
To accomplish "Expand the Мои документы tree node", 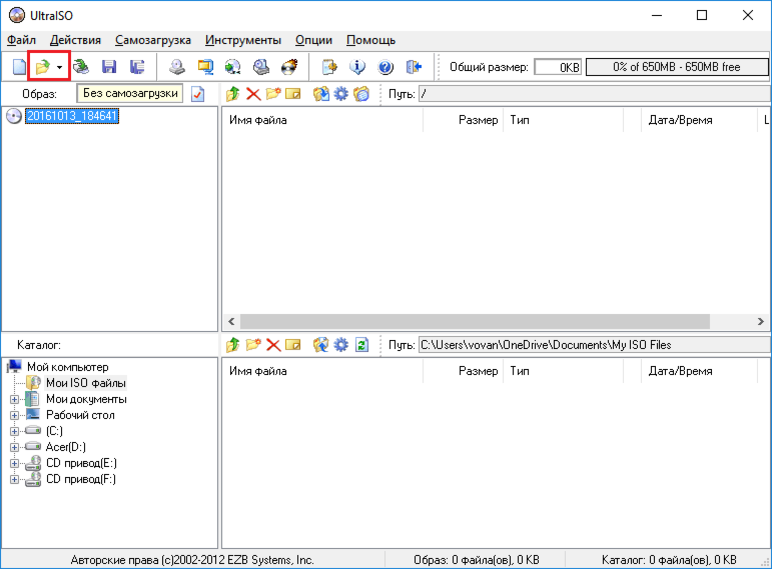I will [14, 399].
